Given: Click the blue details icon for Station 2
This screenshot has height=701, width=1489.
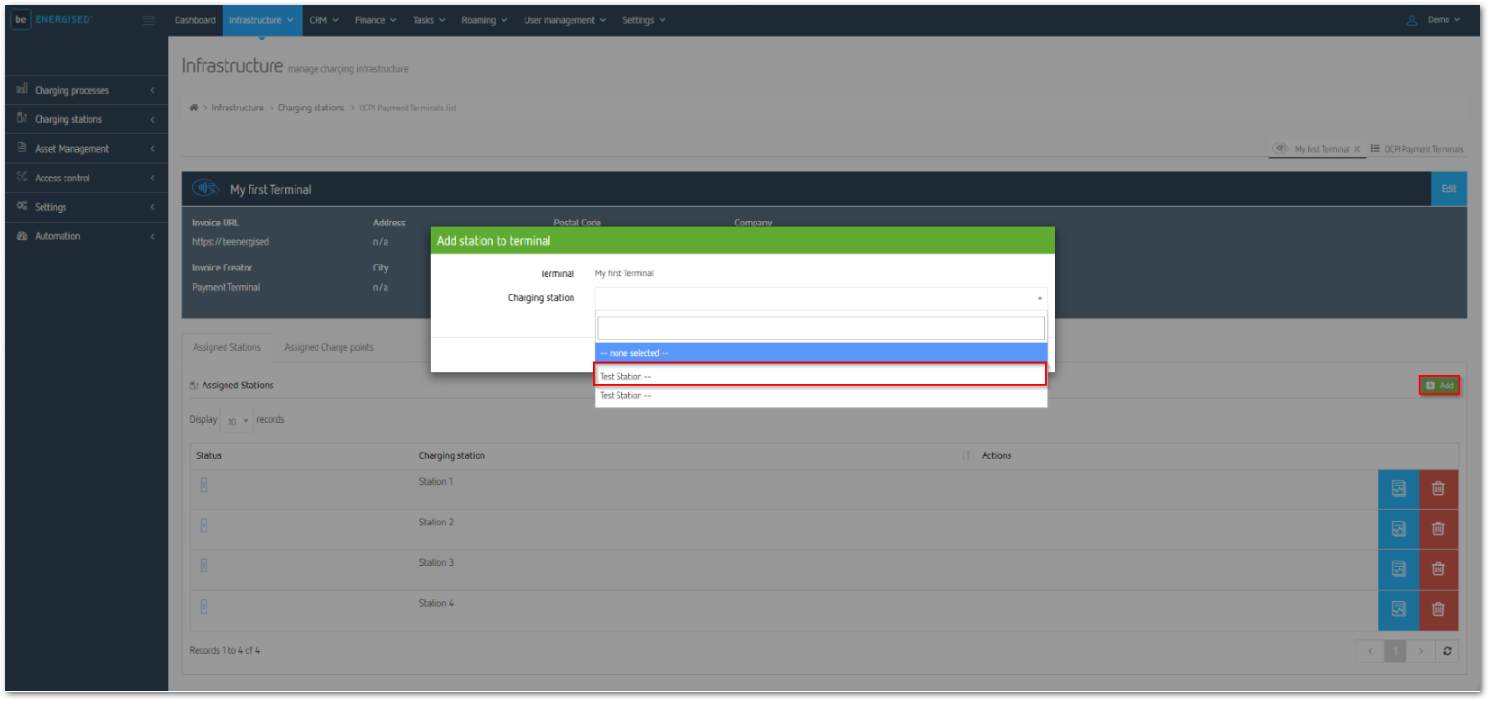Looking at the screenshot, I should pos(1398,529).
